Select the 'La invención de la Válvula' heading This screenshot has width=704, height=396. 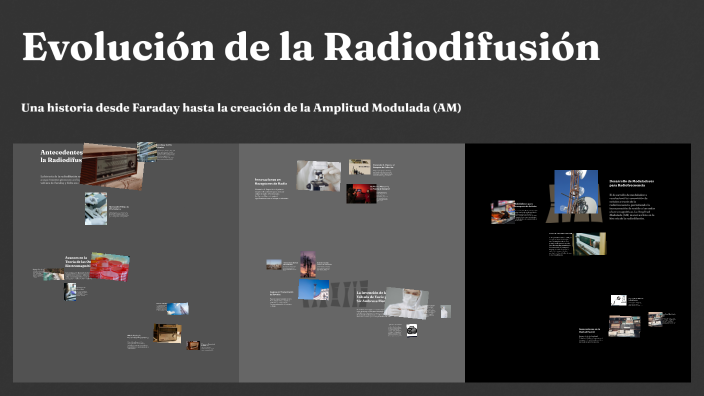371,297
